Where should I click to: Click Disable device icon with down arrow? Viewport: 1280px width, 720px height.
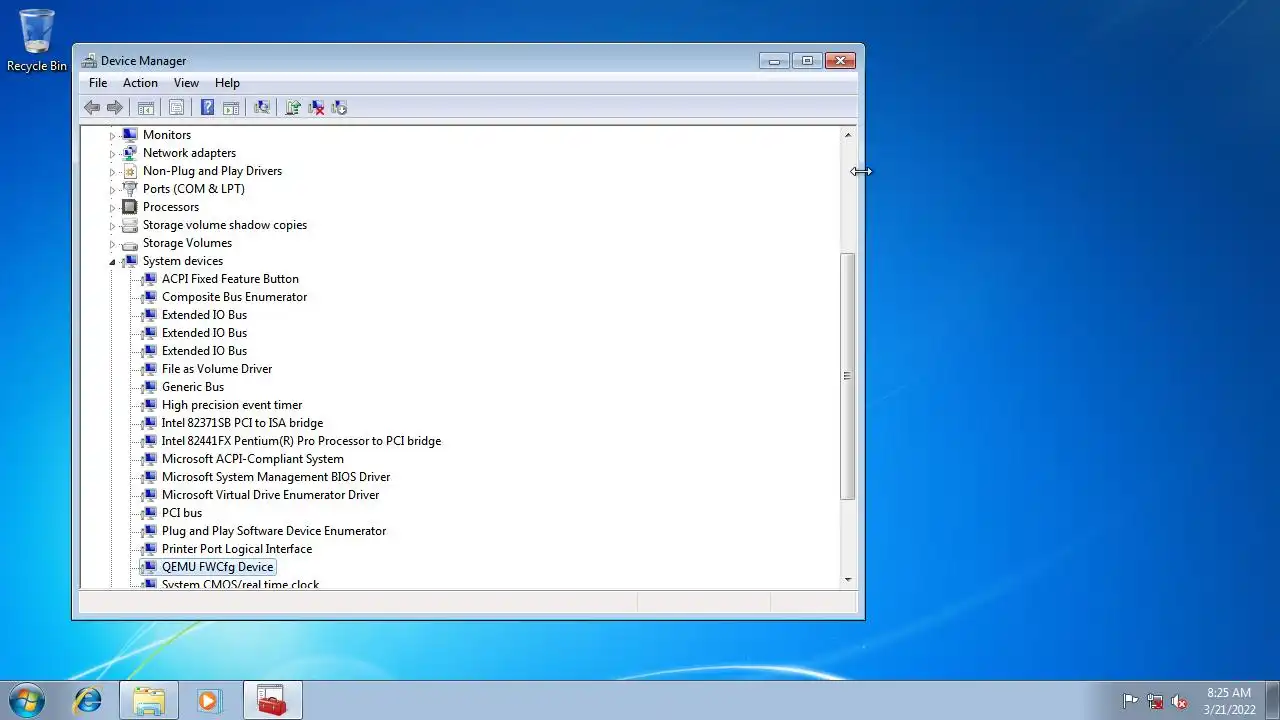click(x=339, y=107)
